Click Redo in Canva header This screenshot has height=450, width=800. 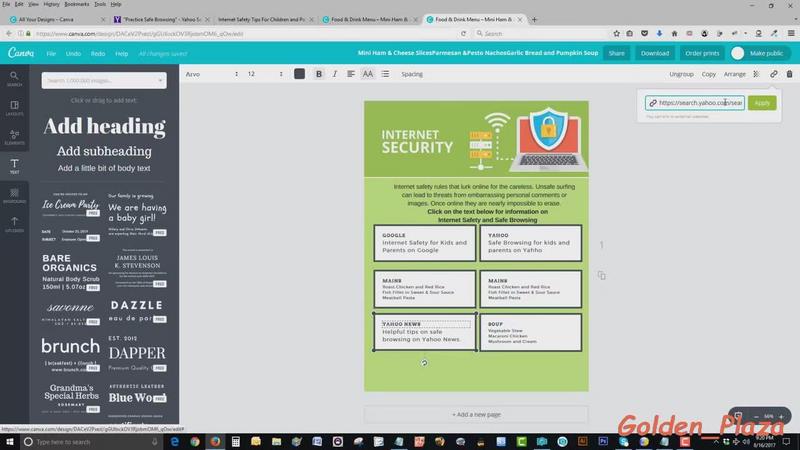pyautogui.click(x=98, y=54)
